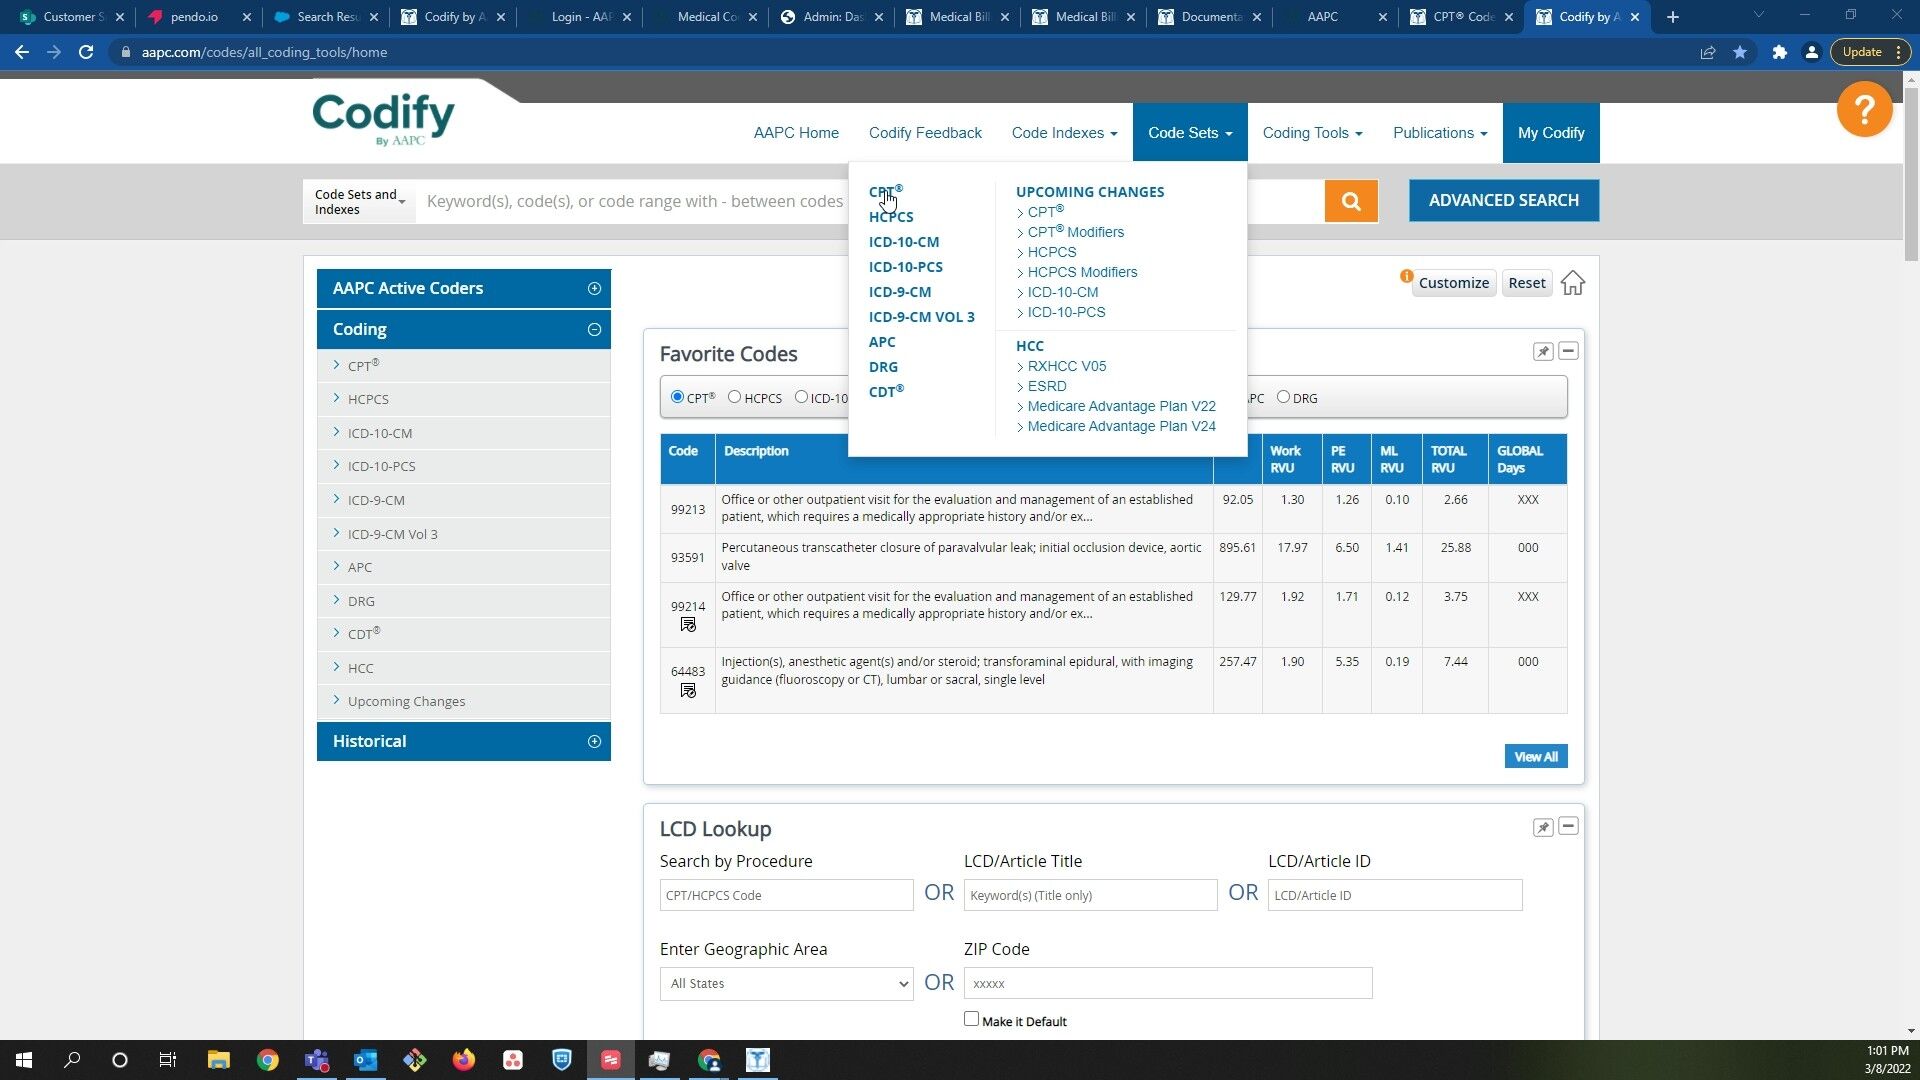
Task: Open the AAPC Home link
Action: click(796, 133)
